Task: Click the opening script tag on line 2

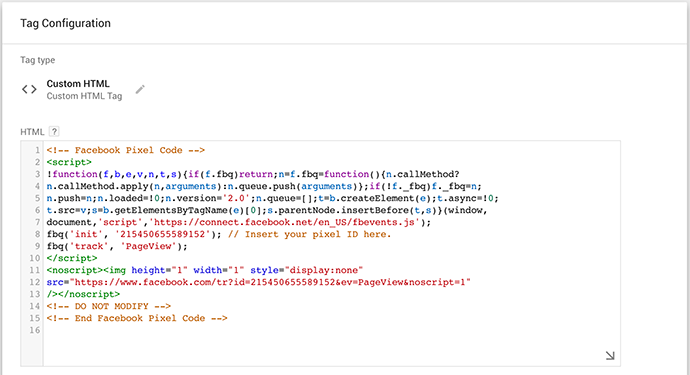Action: pyautogui.click(x=69, y=162)
